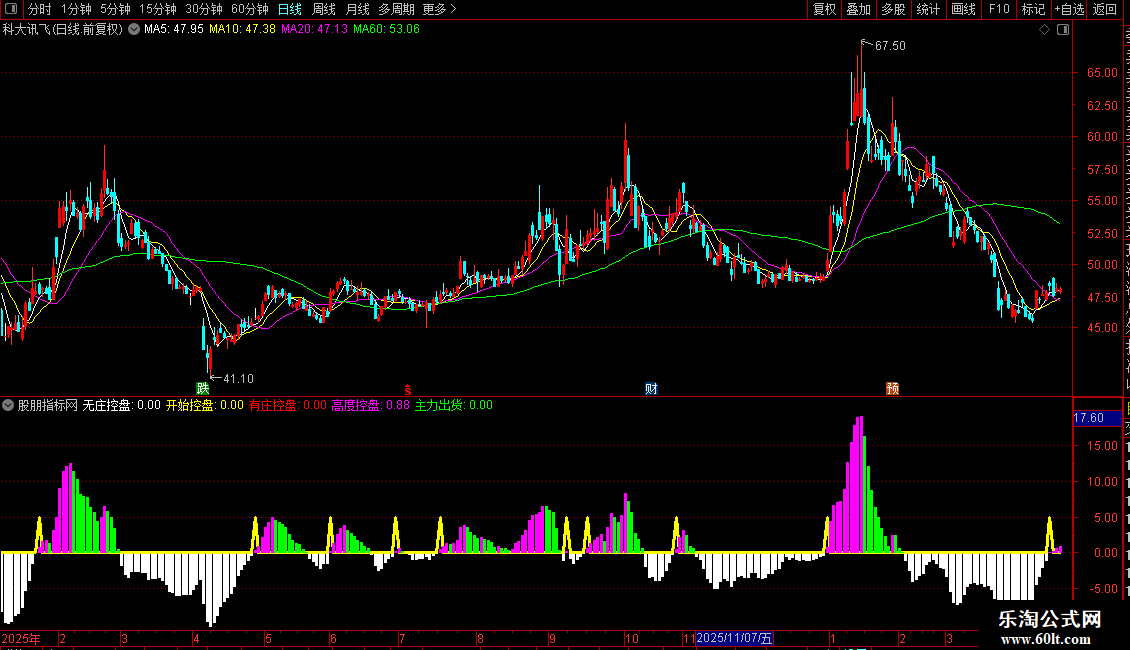Click the 41.10 low price label
This screenshot has width=1130, height=650.
pyautogui.click(x=238, y=378)
